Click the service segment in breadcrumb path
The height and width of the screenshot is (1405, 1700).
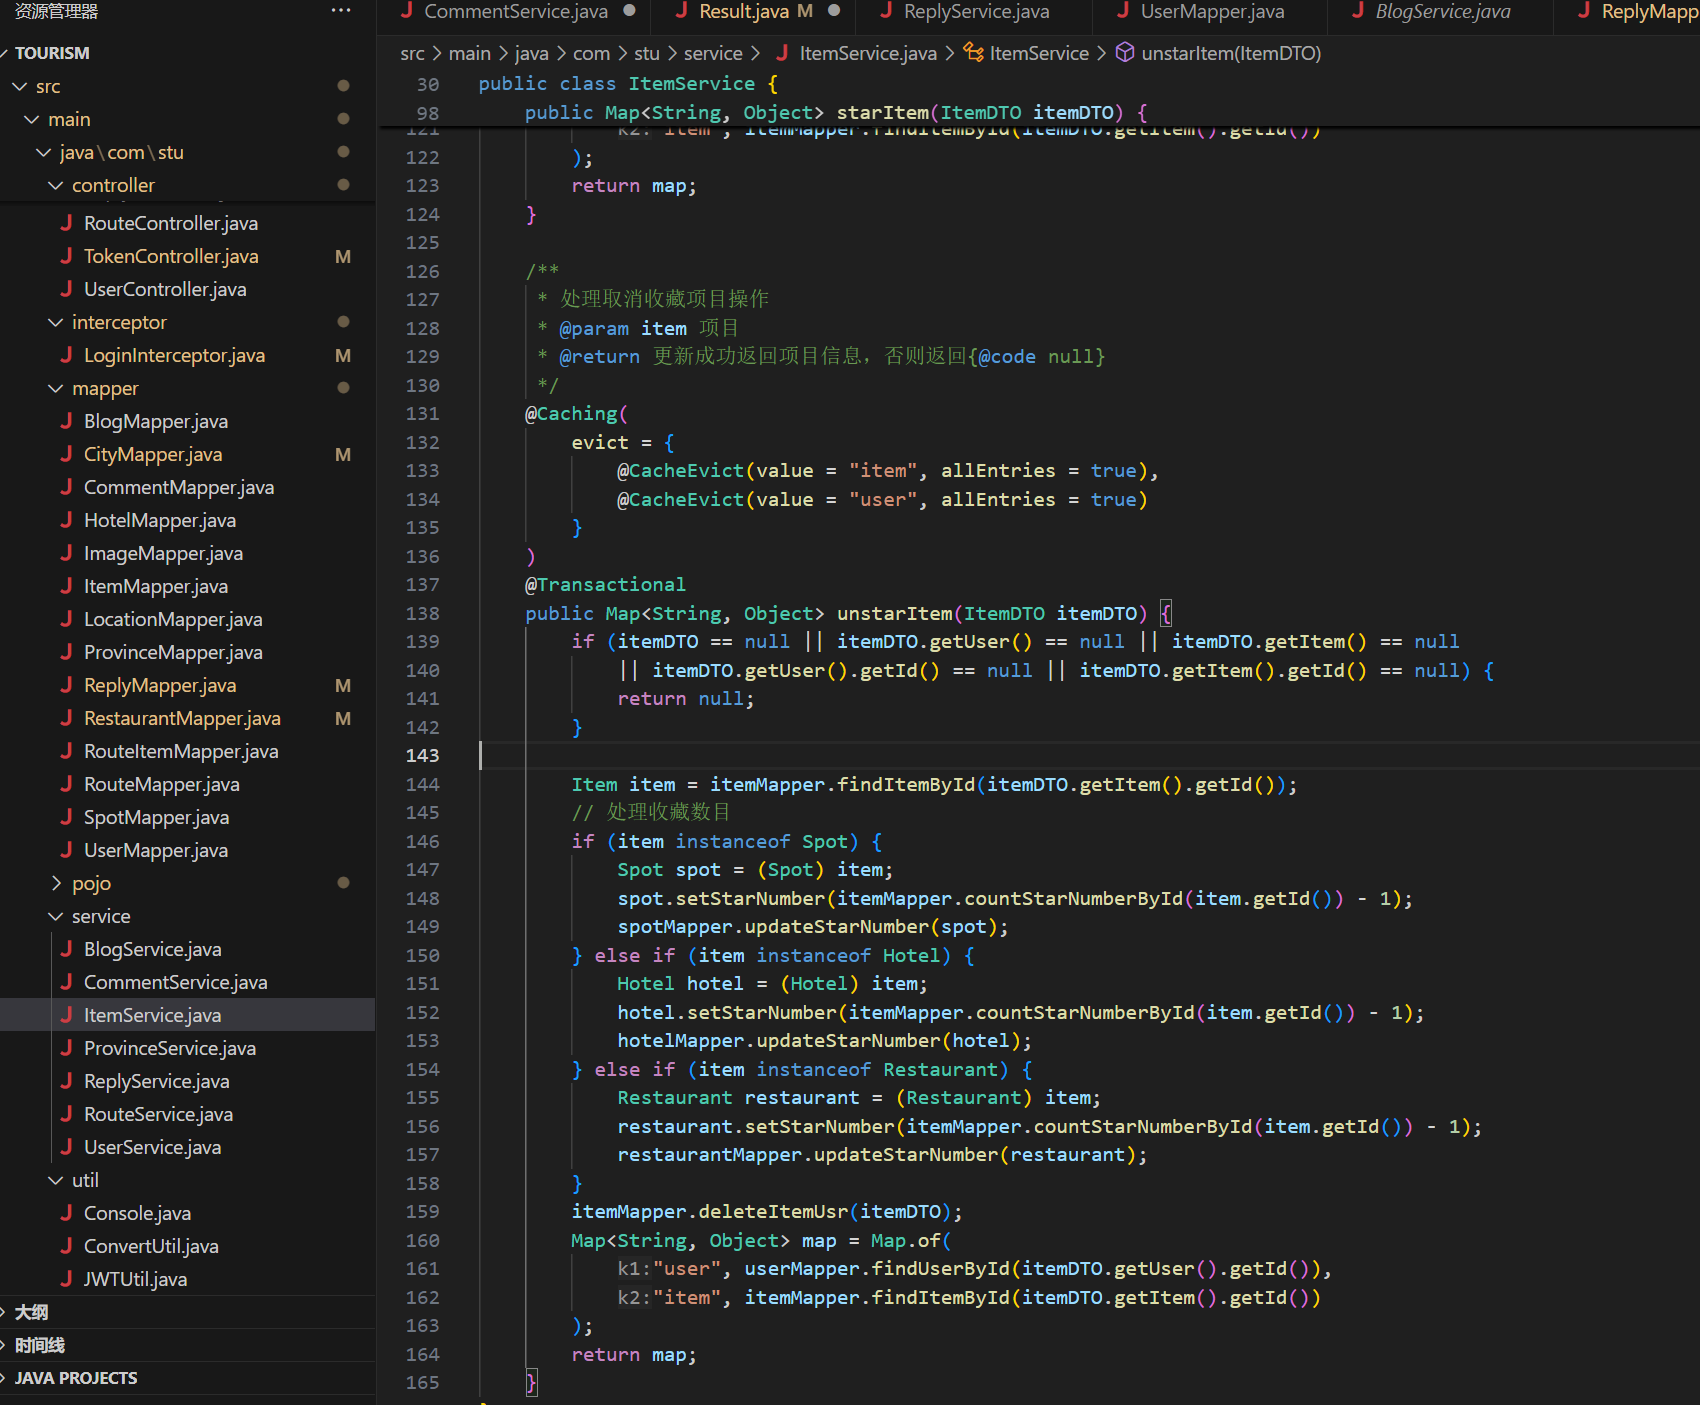(x=713, y=53)
